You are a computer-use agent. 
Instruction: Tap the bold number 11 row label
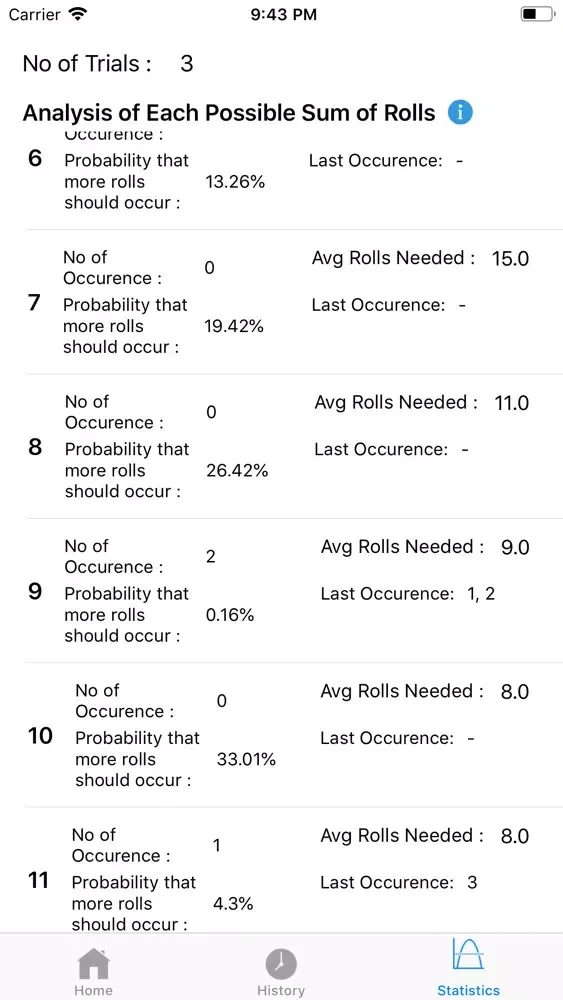click(x=39, y=881)
